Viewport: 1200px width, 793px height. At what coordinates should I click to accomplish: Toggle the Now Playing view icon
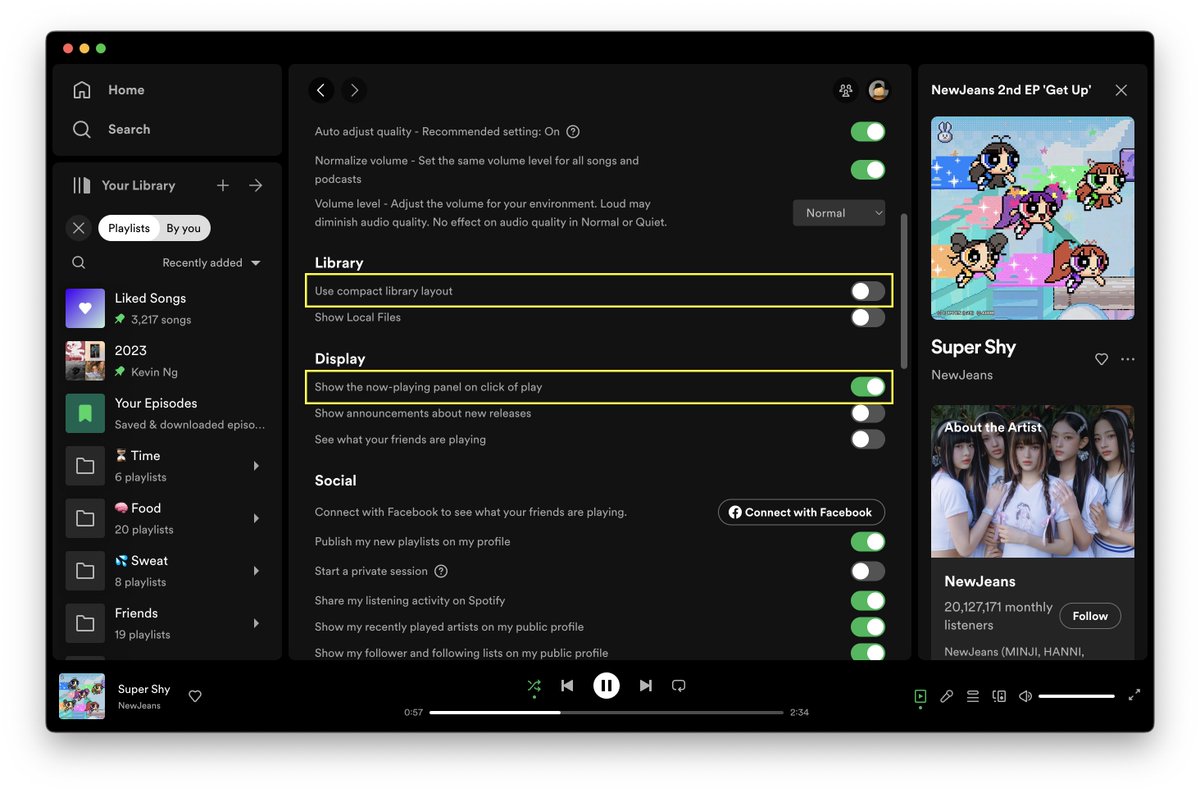920,696
